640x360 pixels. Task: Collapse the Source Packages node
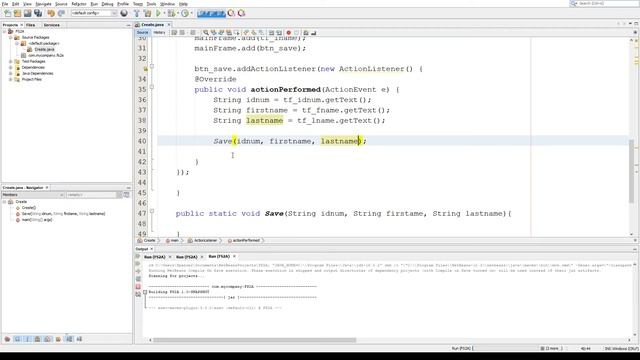(11, 37)
